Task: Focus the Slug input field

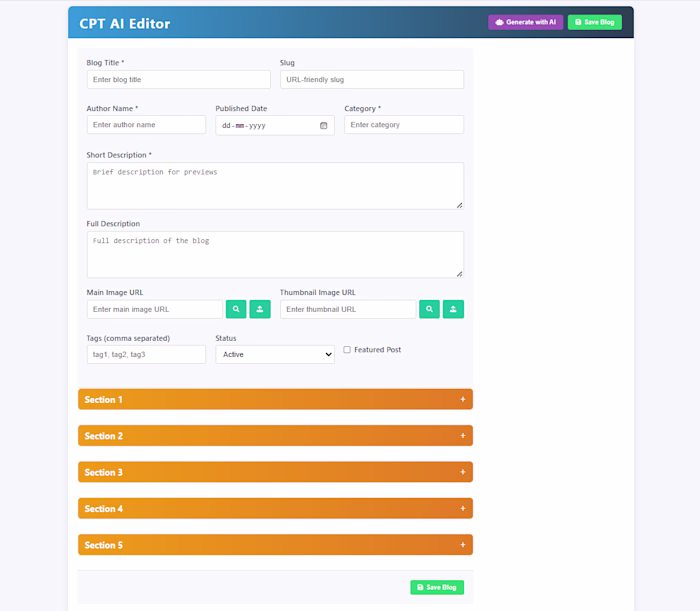Action: (372, 79)
